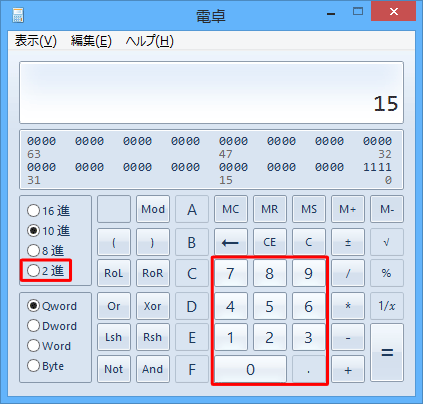Image resolution: width=423 pixels, height=404 pixels.
Task: Click the equals button
Action: pos(387,352)
